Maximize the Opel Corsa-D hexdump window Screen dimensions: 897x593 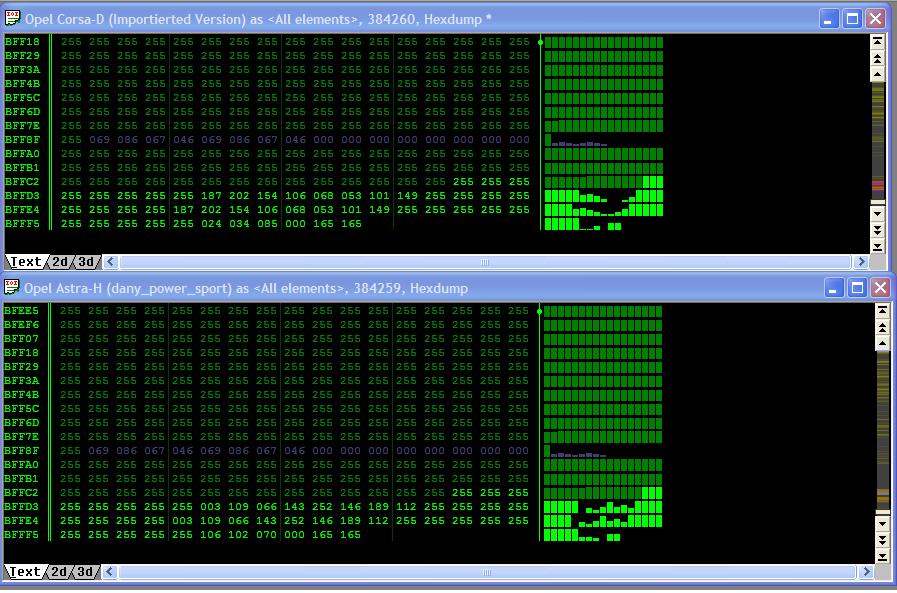[852, 18]
